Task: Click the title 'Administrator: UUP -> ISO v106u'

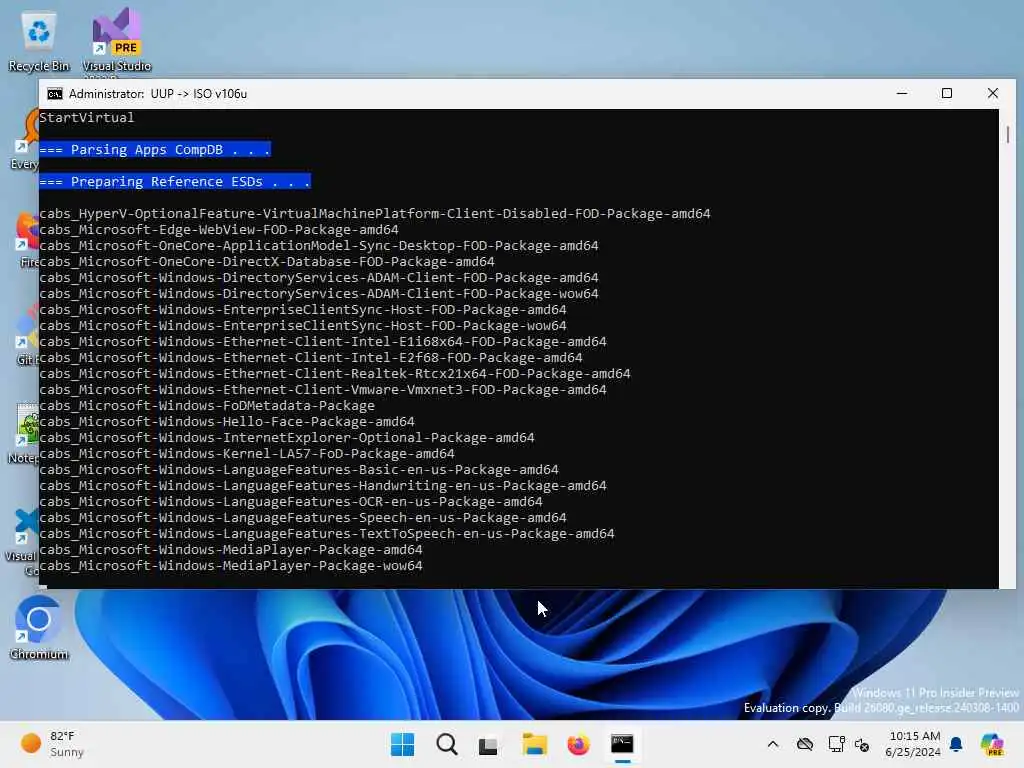Action: pos(158,94)
